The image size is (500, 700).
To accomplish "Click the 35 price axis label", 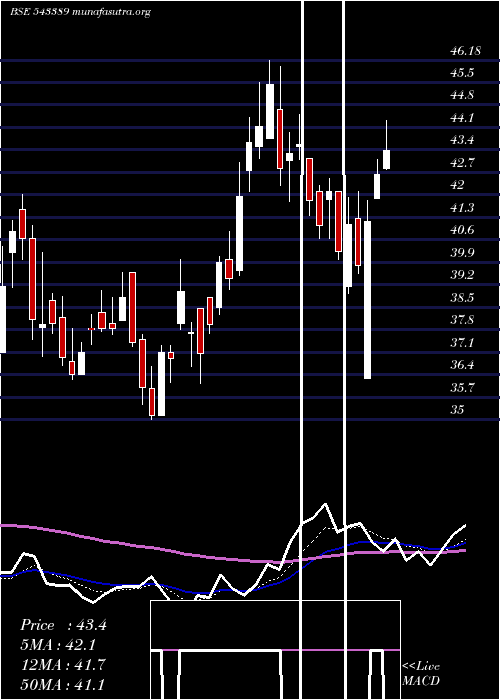I will pyautogui.click(x=458, y=410).
